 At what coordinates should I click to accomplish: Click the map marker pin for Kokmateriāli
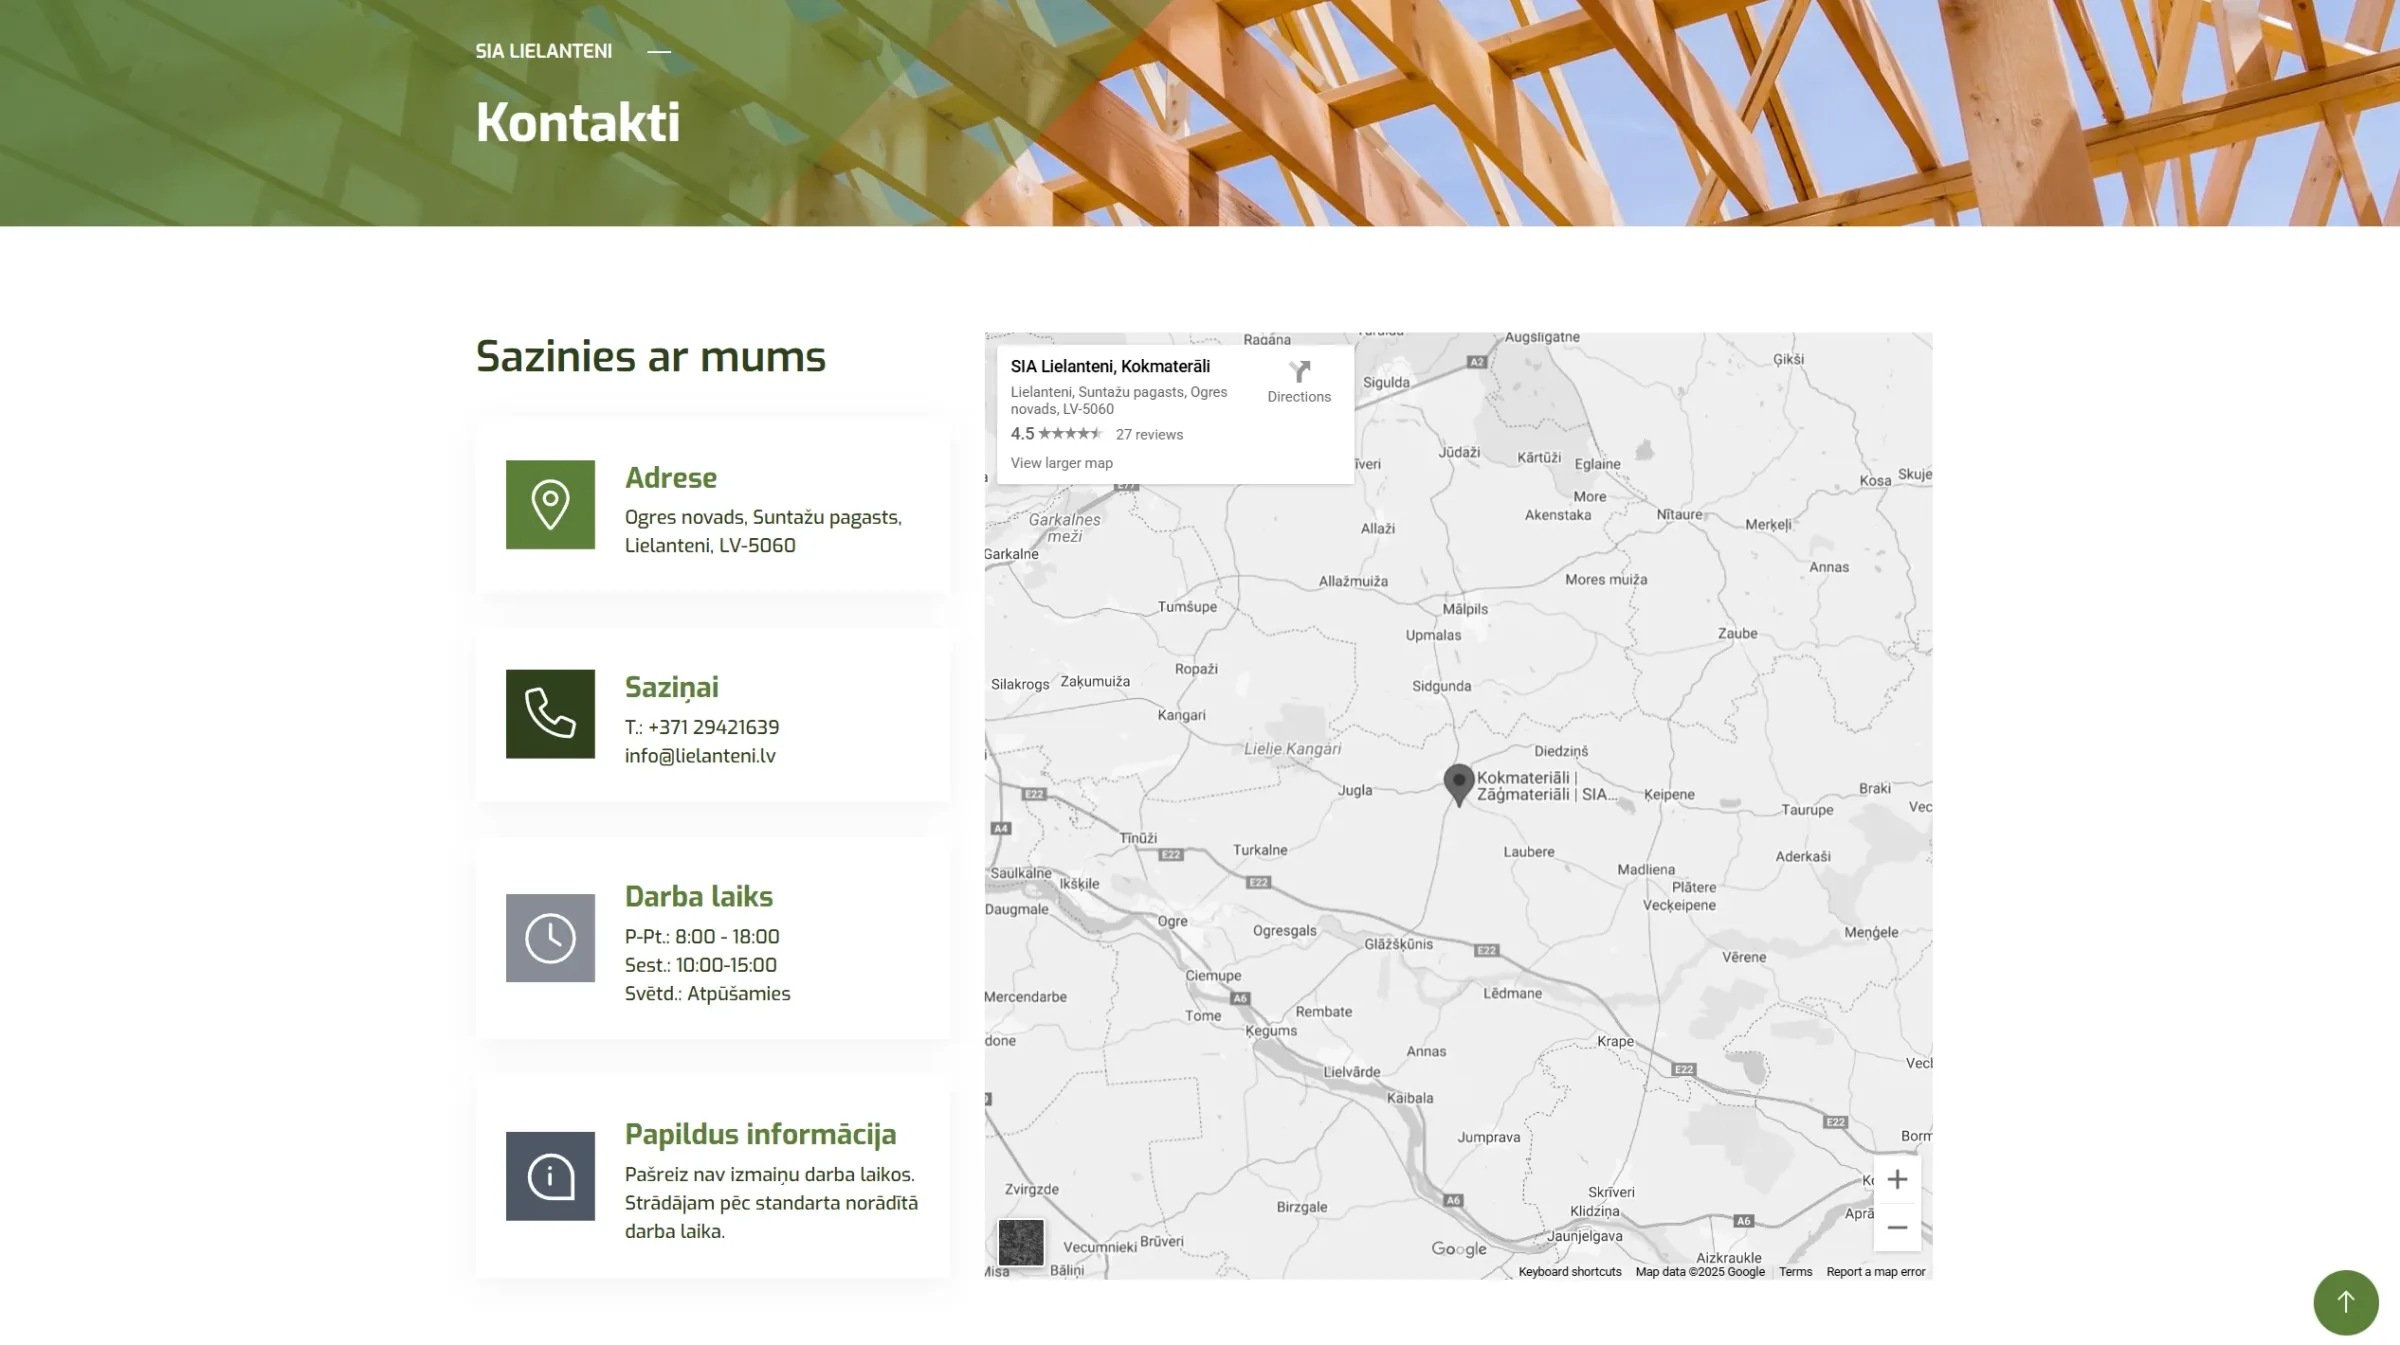coord(1459,784)
